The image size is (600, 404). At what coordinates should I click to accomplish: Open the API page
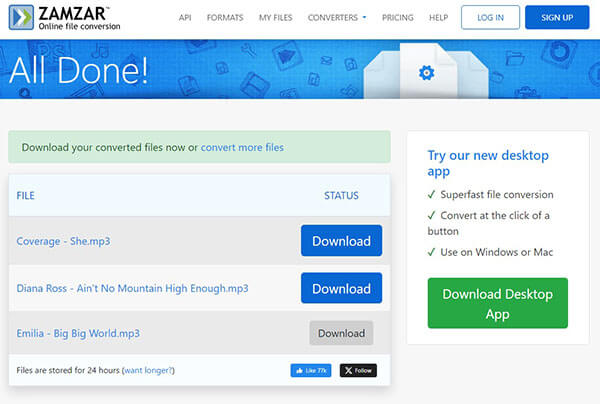(x=185, y=18)
